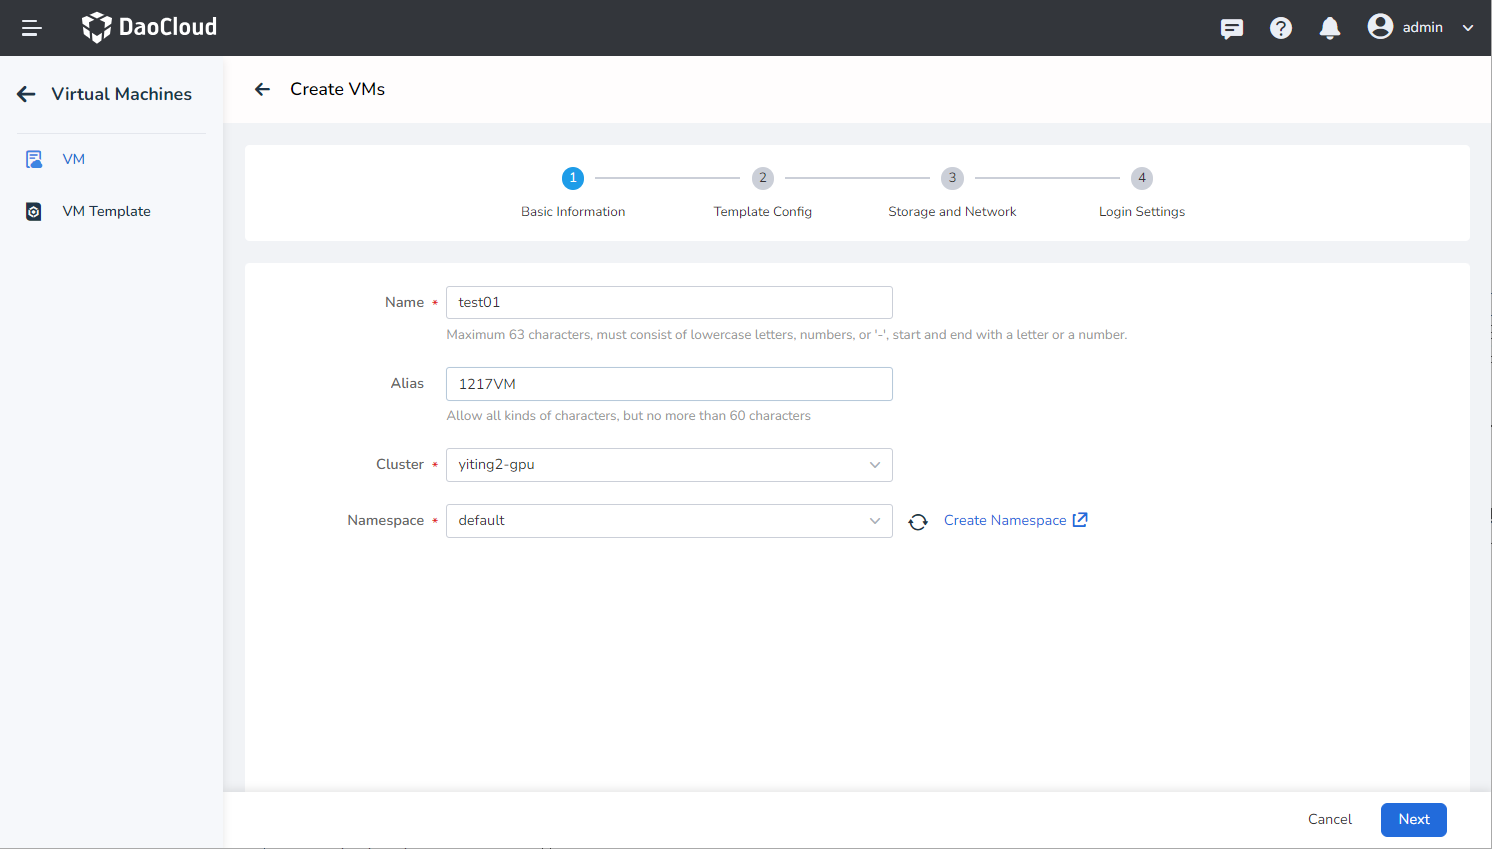Open the Cluster dropdown
The height and width of the screenshot is (849, 1492).
(x=669, y=465)
